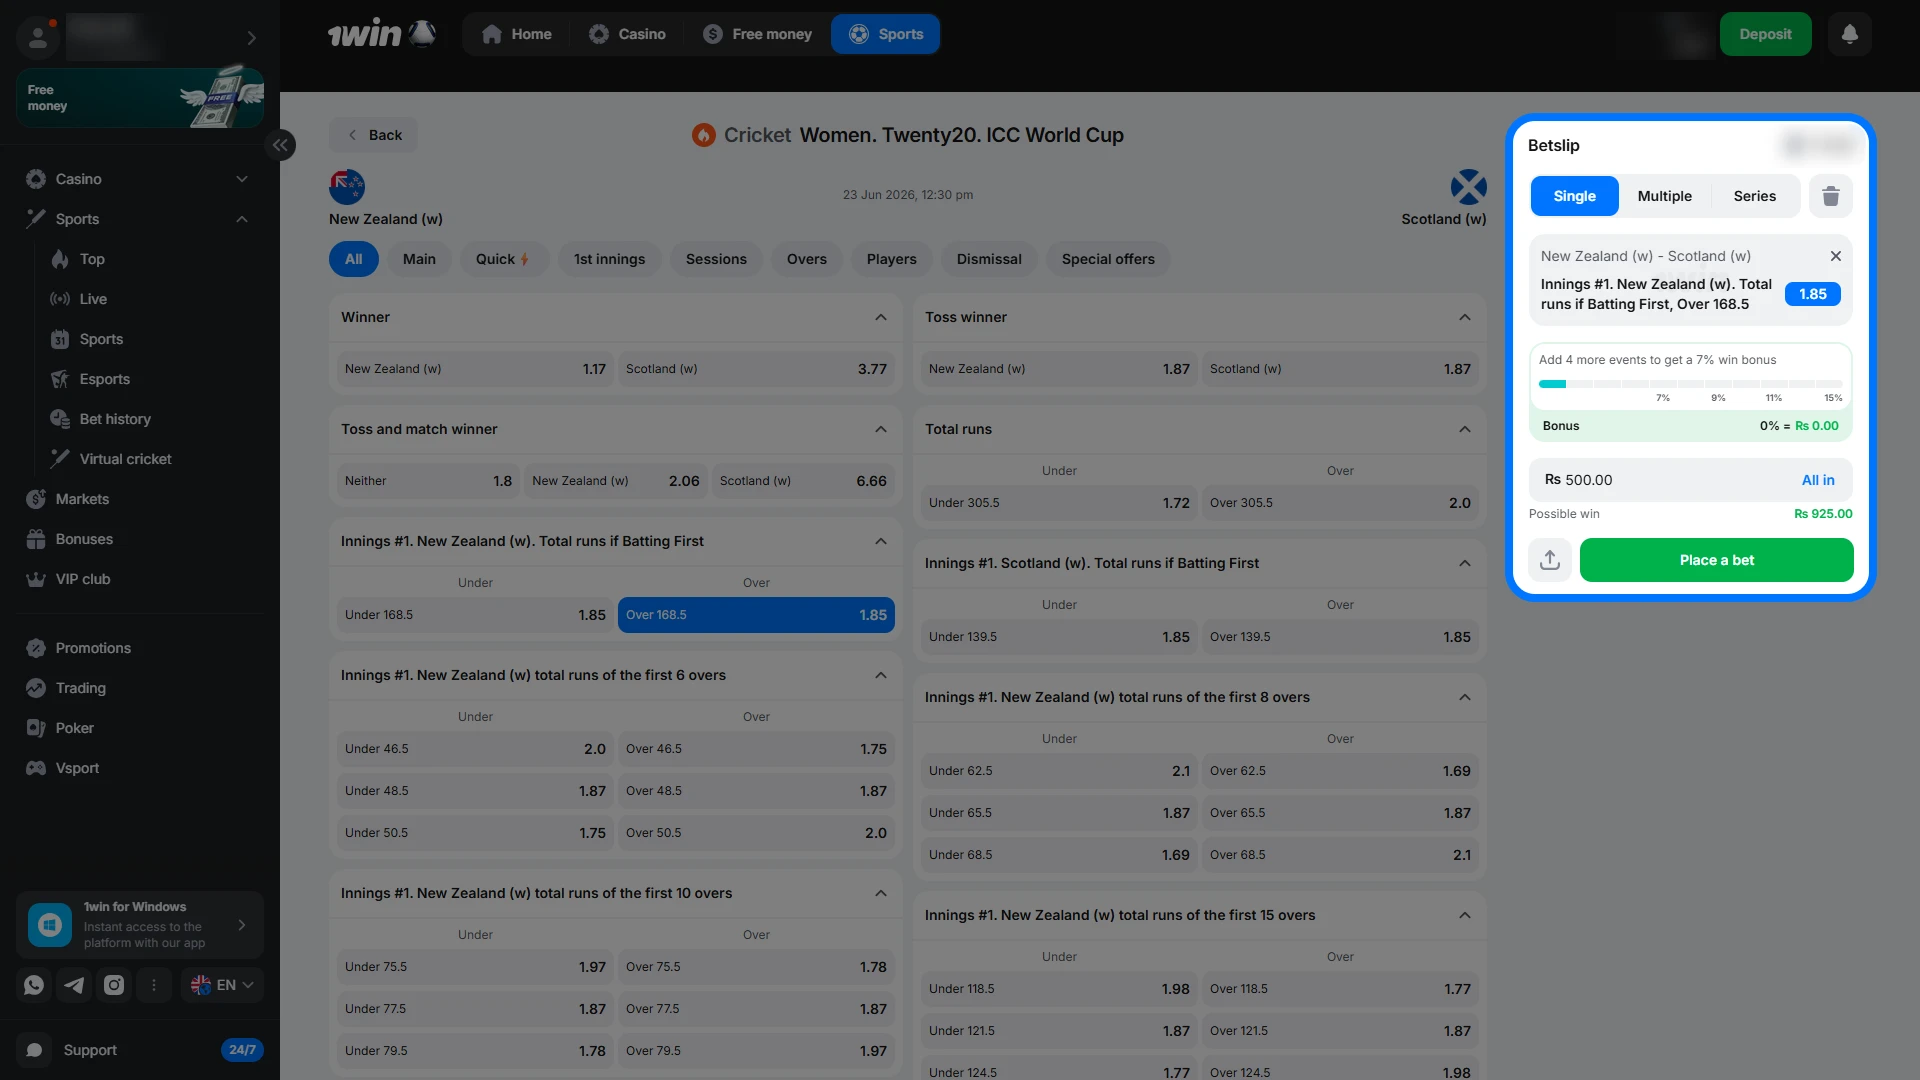Open Poker in sidebar
The height and width of the screenshot is (1080, 1920).
[x=74, y=728]
